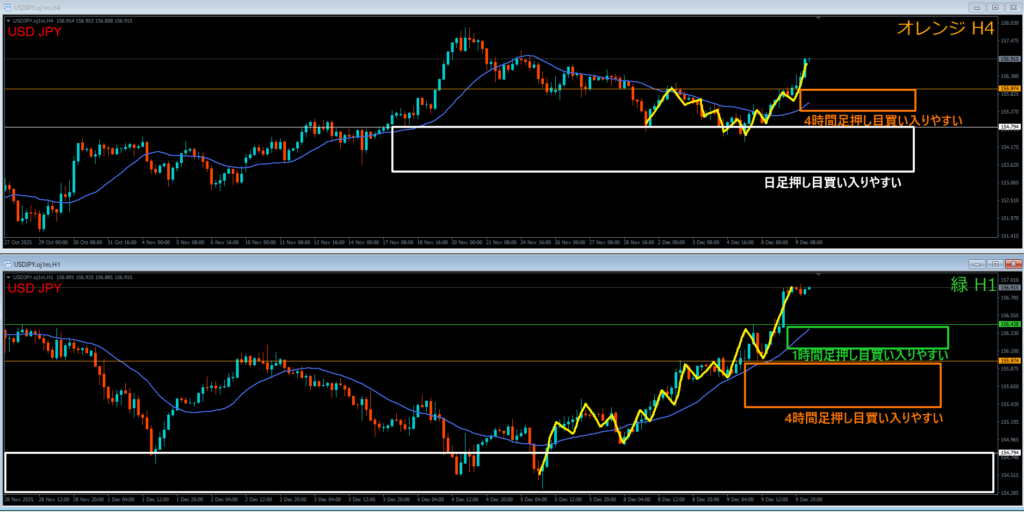1024x512 pixels.
Task: Click the 157.010 price scale value in H1 chart
Action: tap(1010, 280)
